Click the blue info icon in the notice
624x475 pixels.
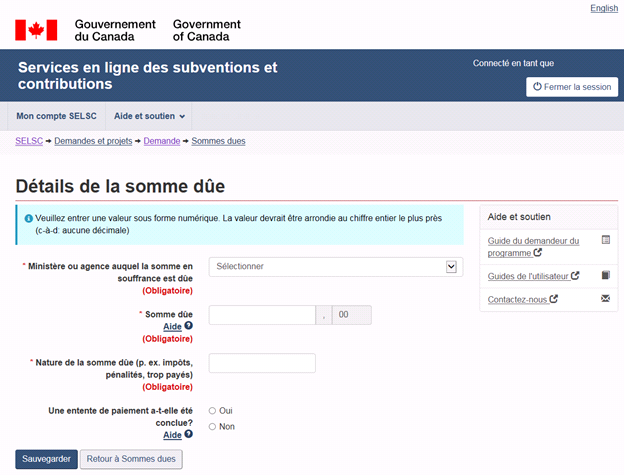(28, 218)
